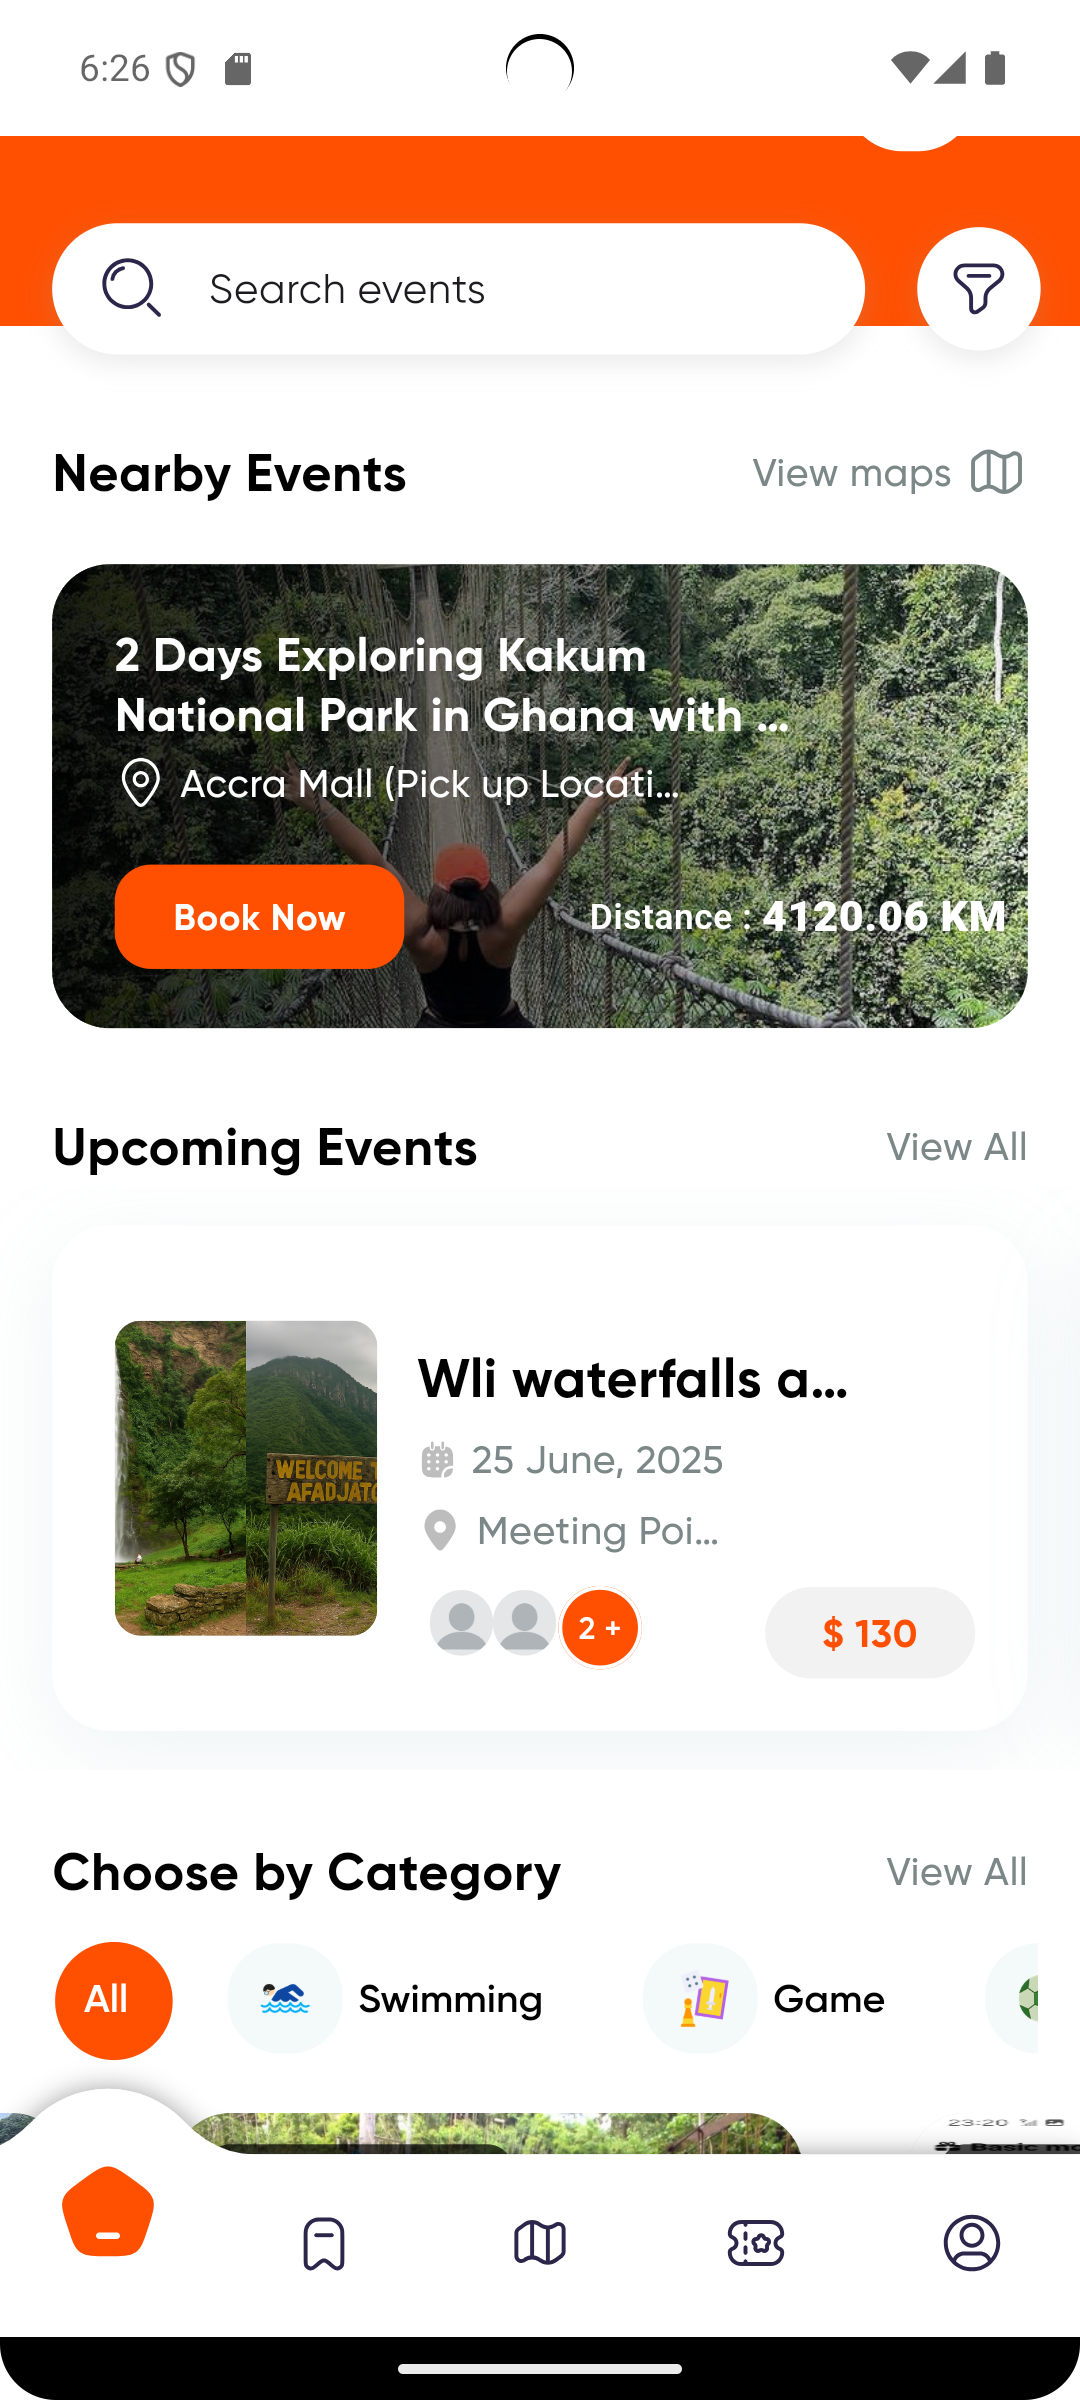Open the tickets tab in bottom navigation
The height and width of the screenshot is (2400, 1080).
[756, 2243]
